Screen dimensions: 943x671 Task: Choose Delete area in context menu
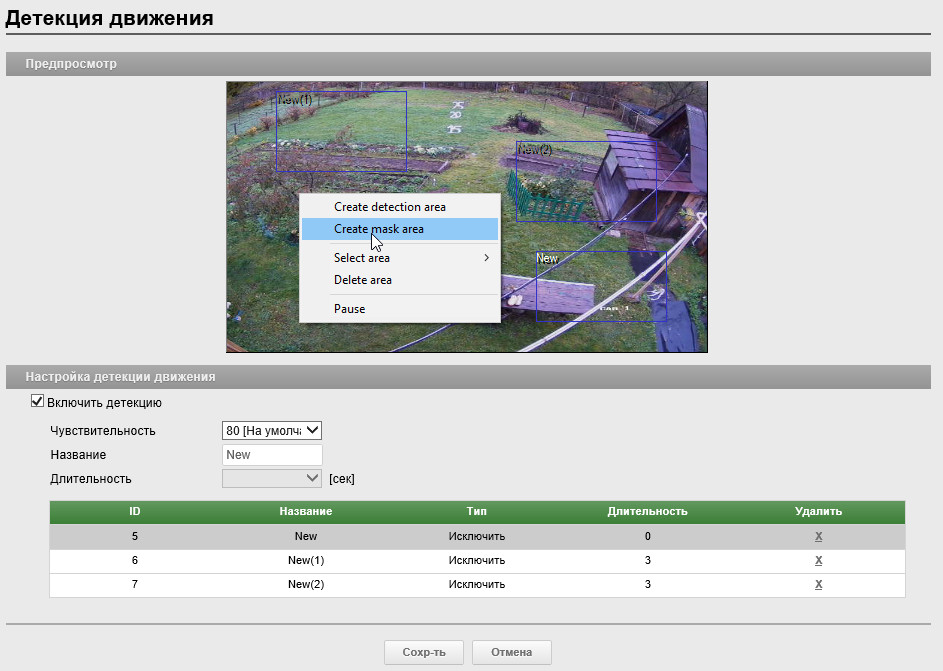click(399, 280)
